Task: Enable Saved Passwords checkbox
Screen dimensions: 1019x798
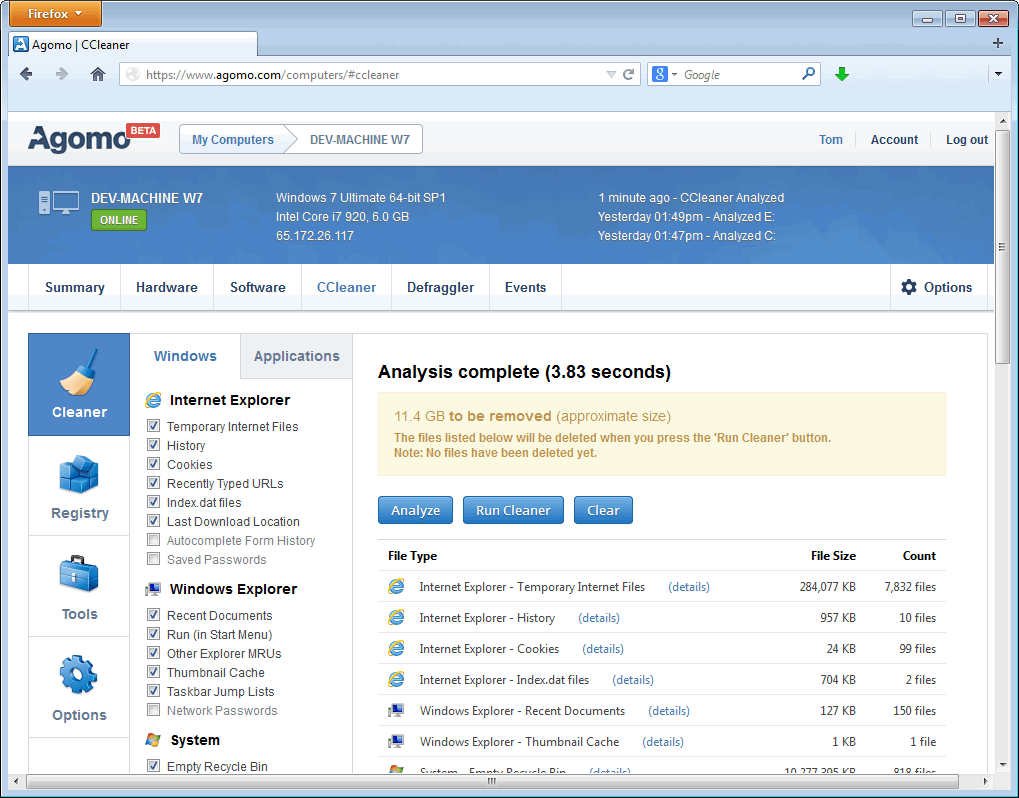Action: coord(153,558)
